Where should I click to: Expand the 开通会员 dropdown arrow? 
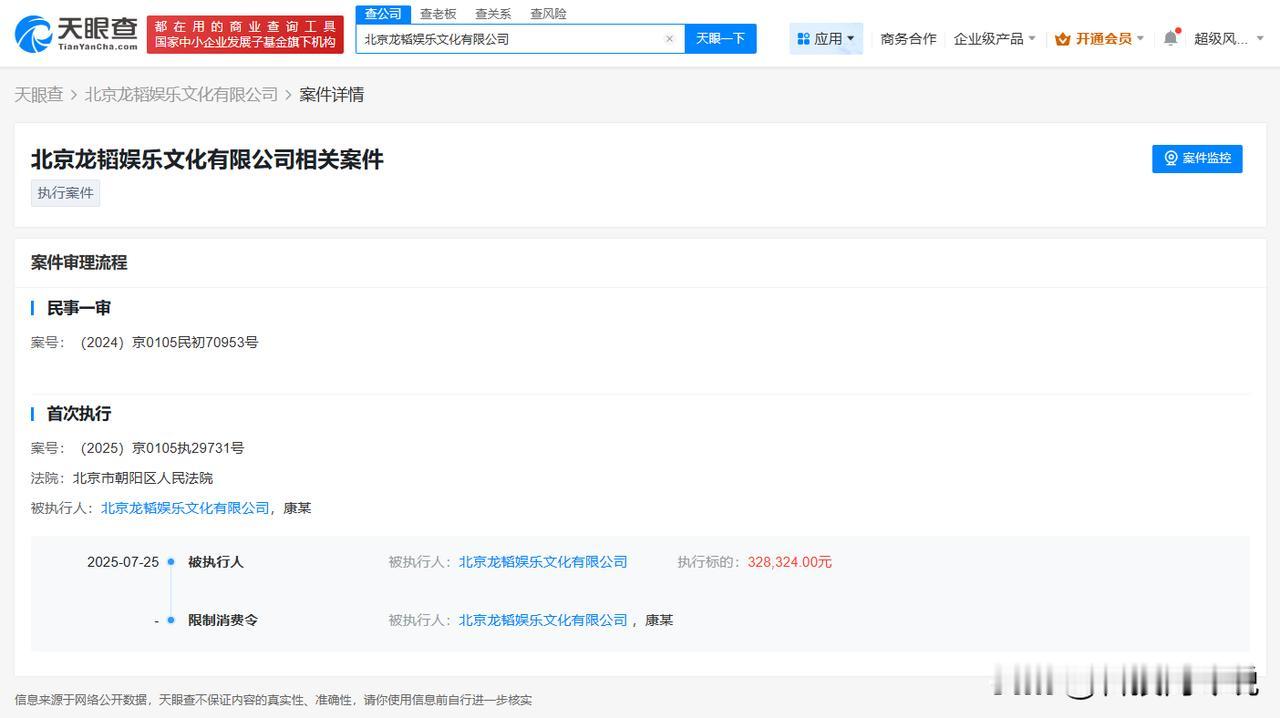[1140, 39]
